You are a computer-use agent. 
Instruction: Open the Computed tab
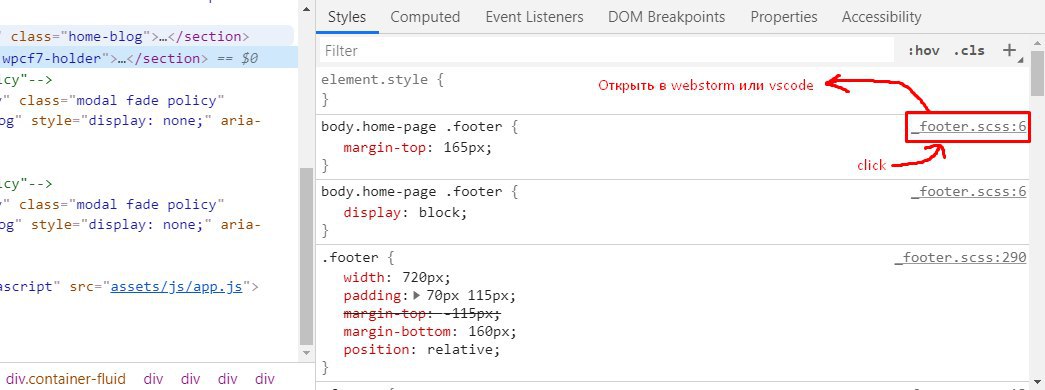[x=425, y=17]
